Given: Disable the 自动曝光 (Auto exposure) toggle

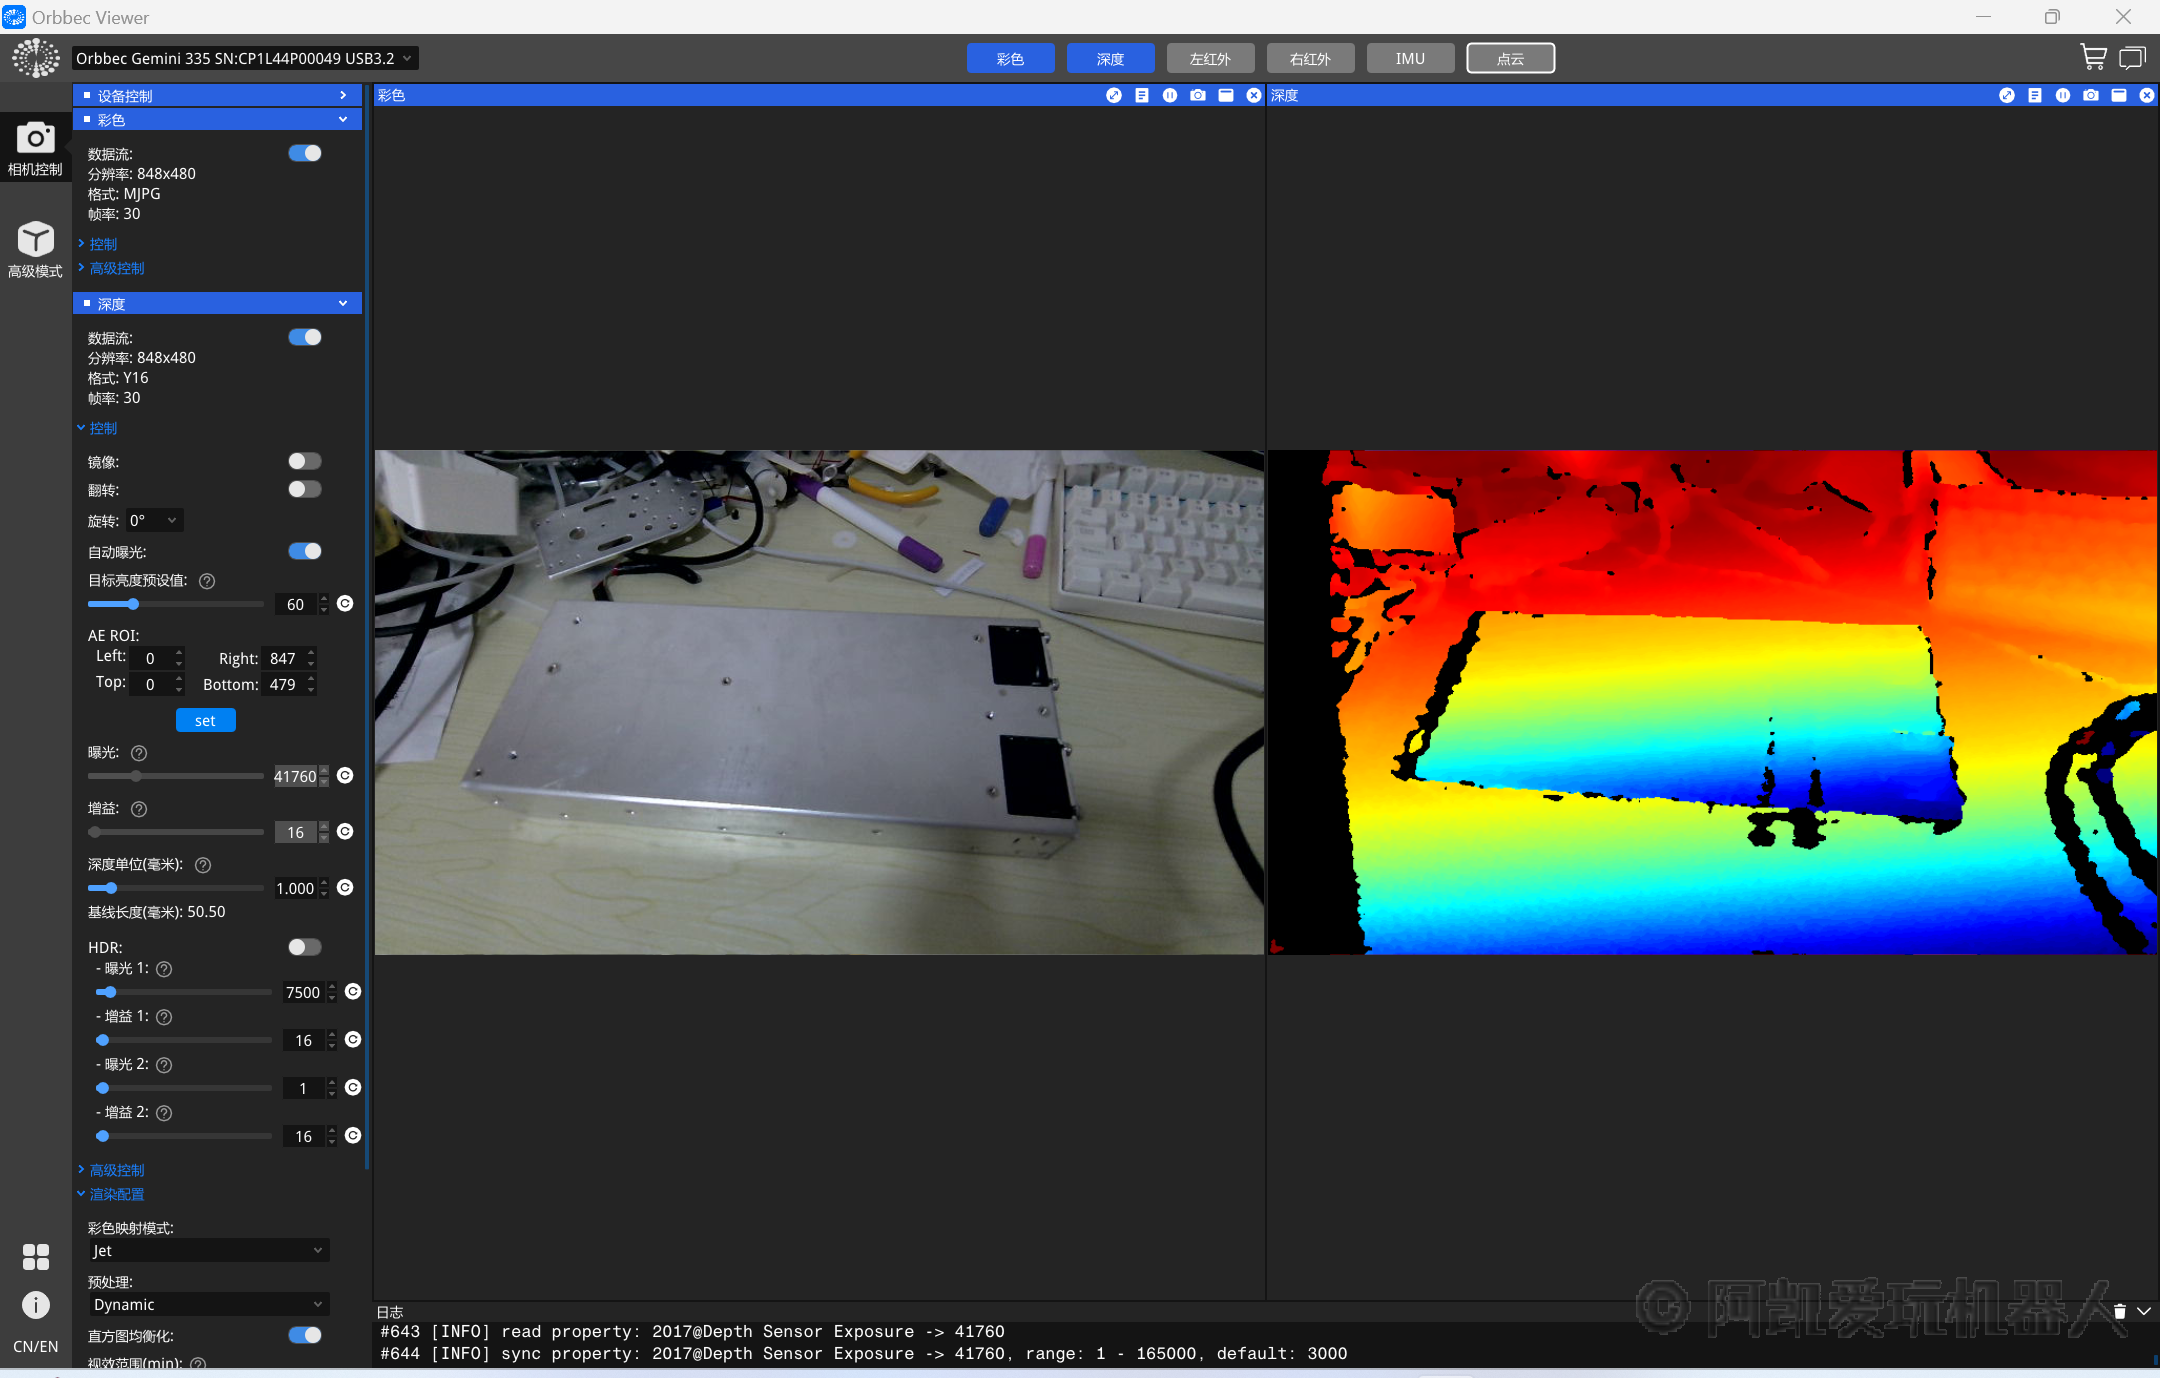Looking at the screenshot, I should [x=304, y=551].
